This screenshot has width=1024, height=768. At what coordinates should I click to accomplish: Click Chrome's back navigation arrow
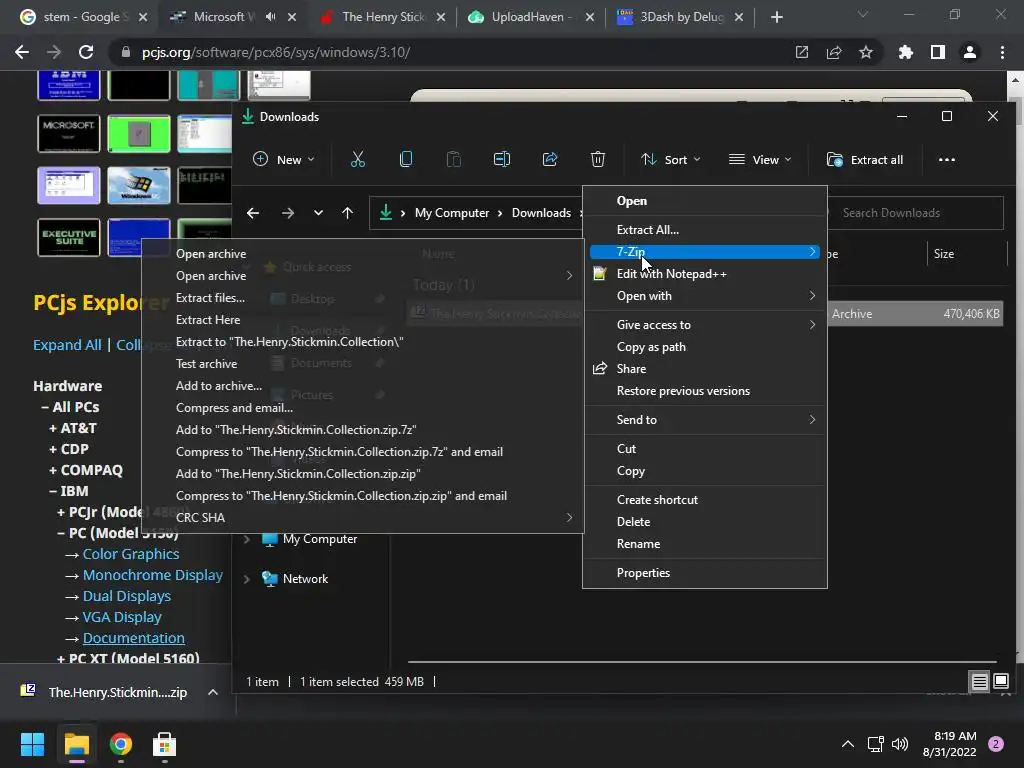tap(22, 52)
